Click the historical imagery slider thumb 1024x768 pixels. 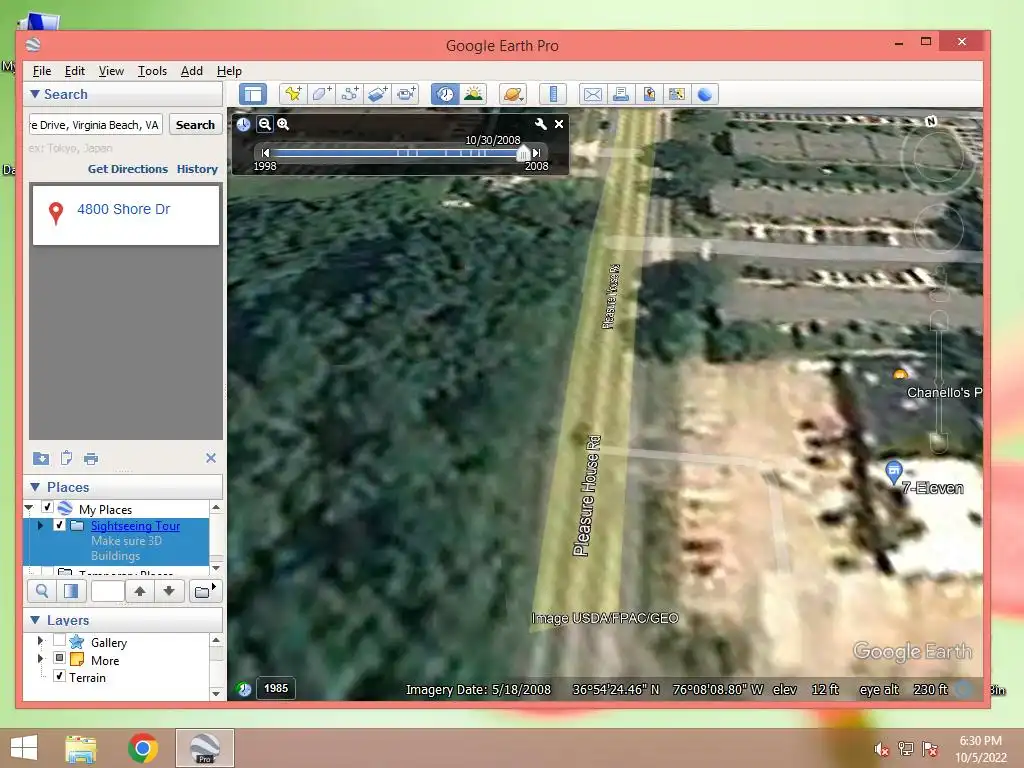tap(523, 153)
